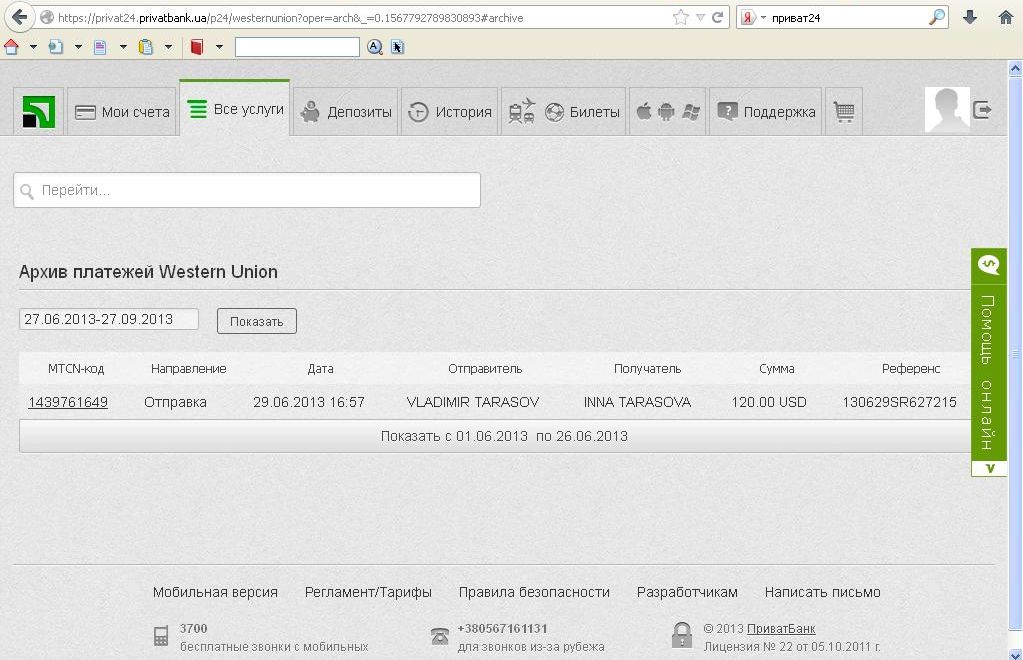Open Мобильная версия link
The image size is (1023, 660).
pos(215,592)
